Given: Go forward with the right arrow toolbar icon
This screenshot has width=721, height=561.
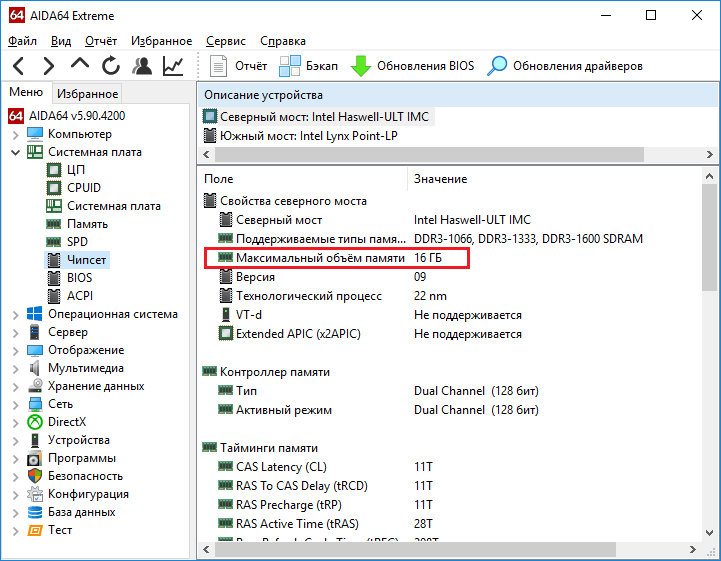Looking at the screenshot, I should [x=49, y=66].
